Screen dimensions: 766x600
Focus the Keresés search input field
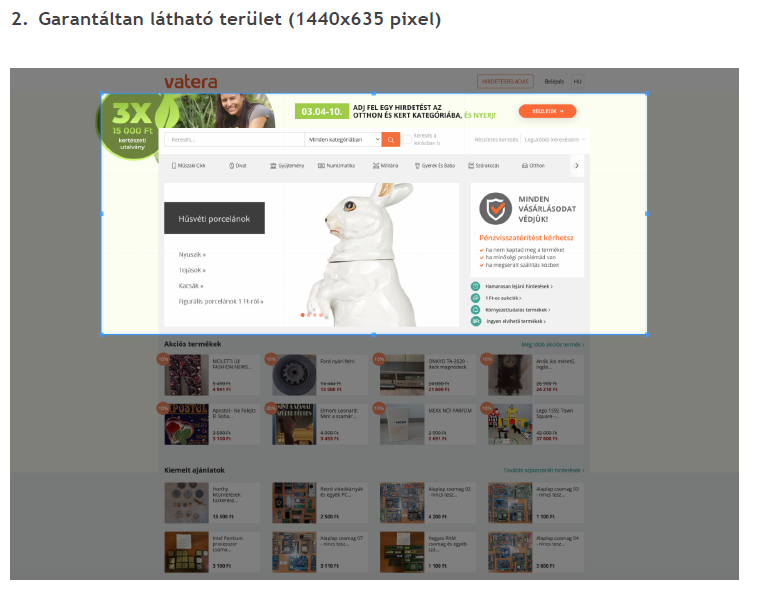[234, 140]
